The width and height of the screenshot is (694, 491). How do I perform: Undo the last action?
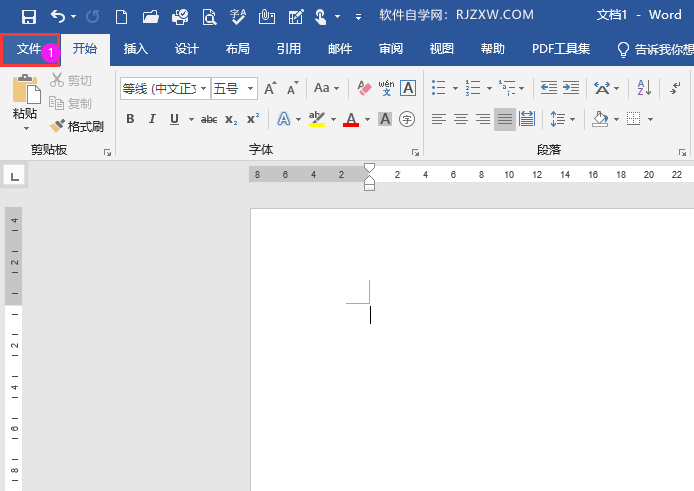tap(58, 17)
